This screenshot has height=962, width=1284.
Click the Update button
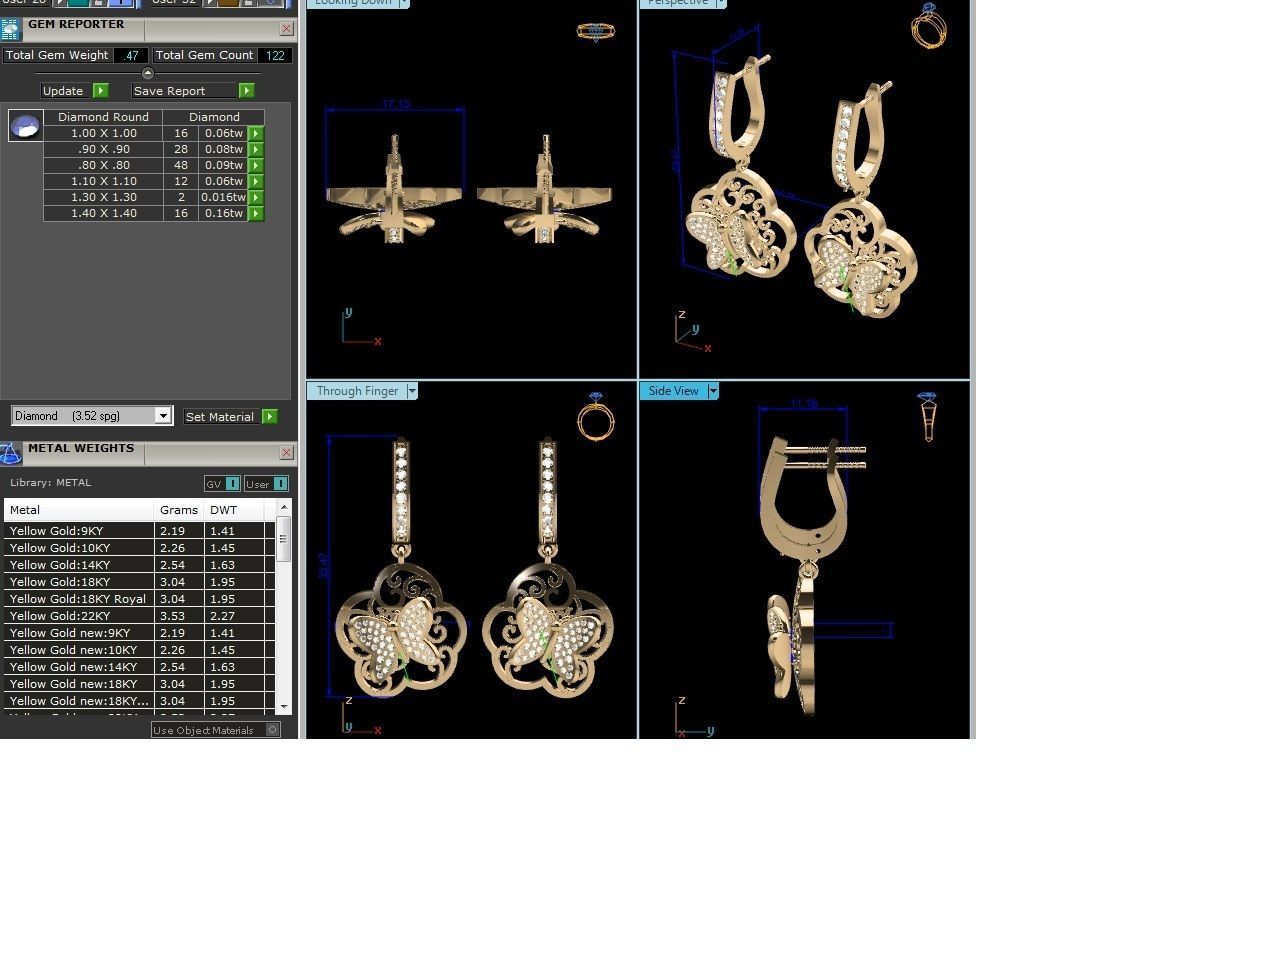tap(66, 91)
